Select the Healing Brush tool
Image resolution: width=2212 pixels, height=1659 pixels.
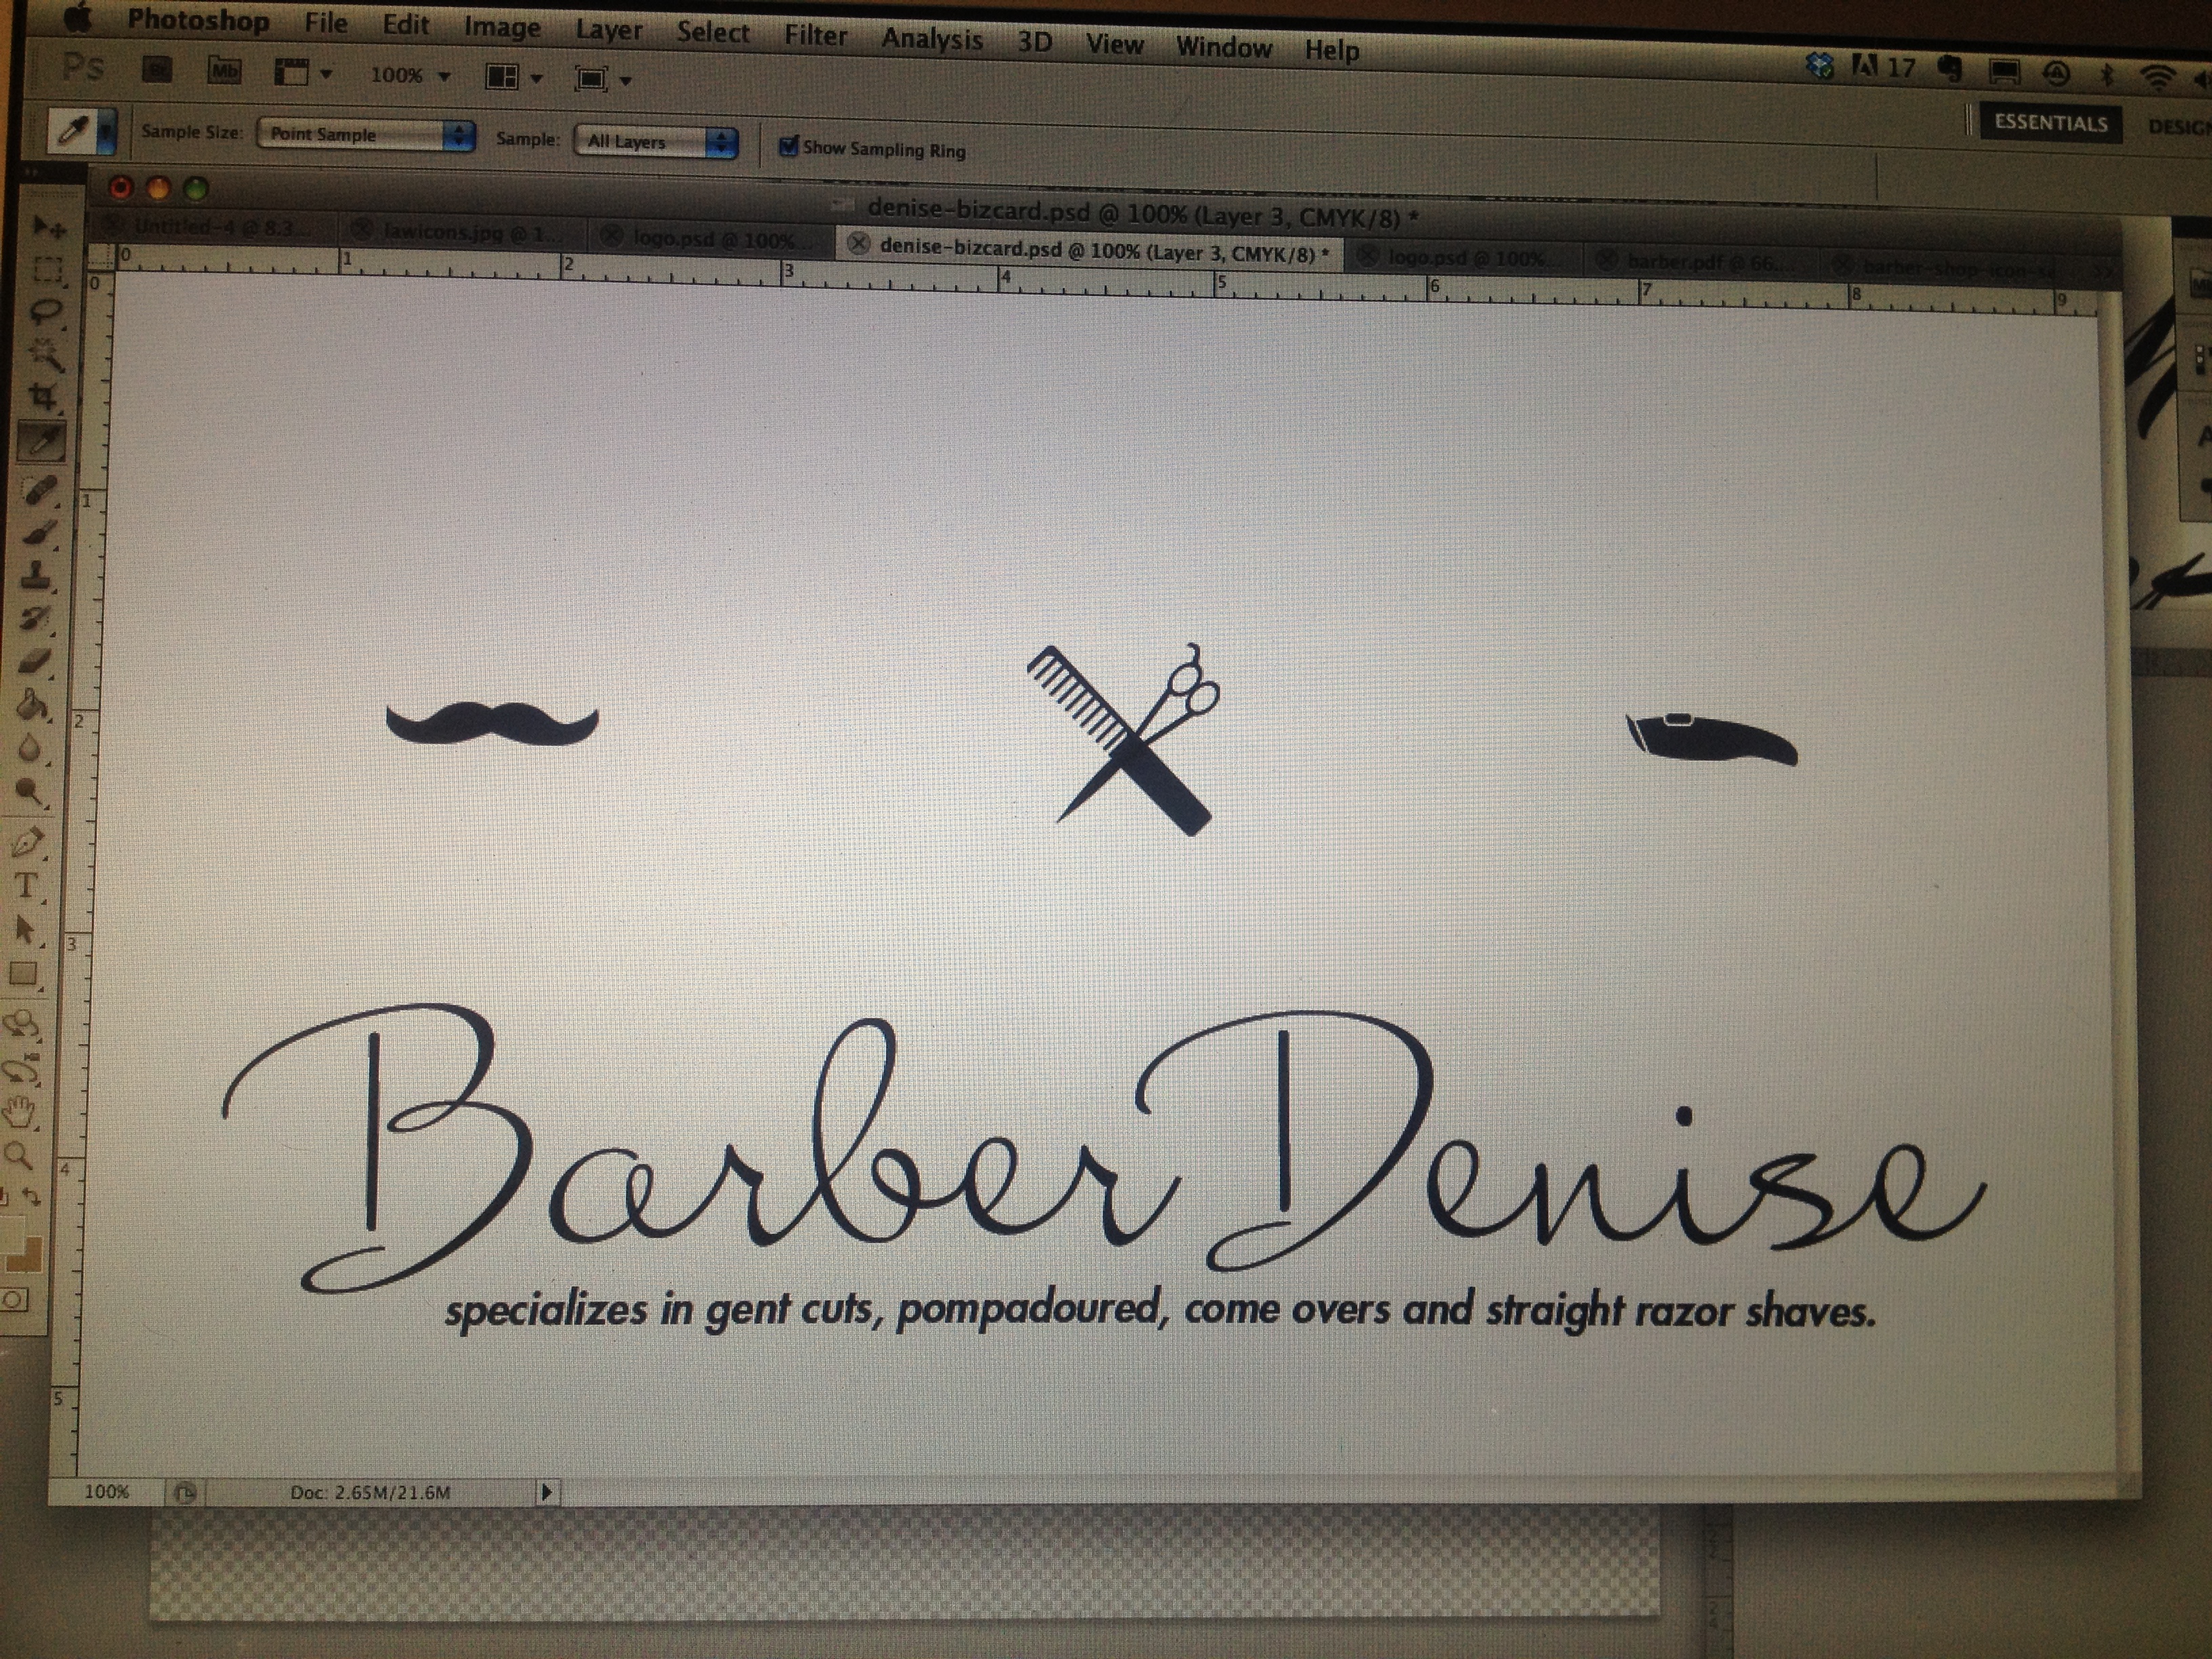click(41, 490)
